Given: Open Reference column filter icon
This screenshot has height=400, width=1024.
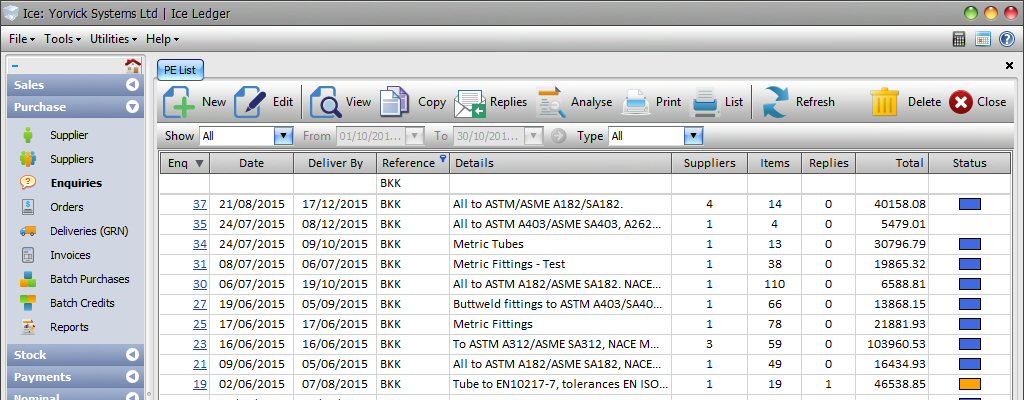Looking at the screenshot, I should [443, 158].
